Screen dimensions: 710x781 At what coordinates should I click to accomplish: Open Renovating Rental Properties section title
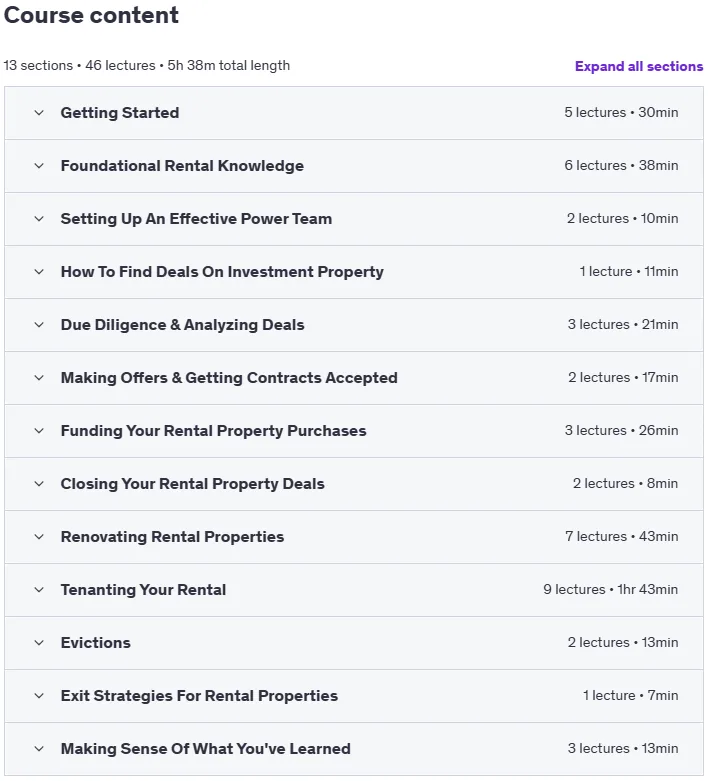pyautogui.click(x=172, y=537)
